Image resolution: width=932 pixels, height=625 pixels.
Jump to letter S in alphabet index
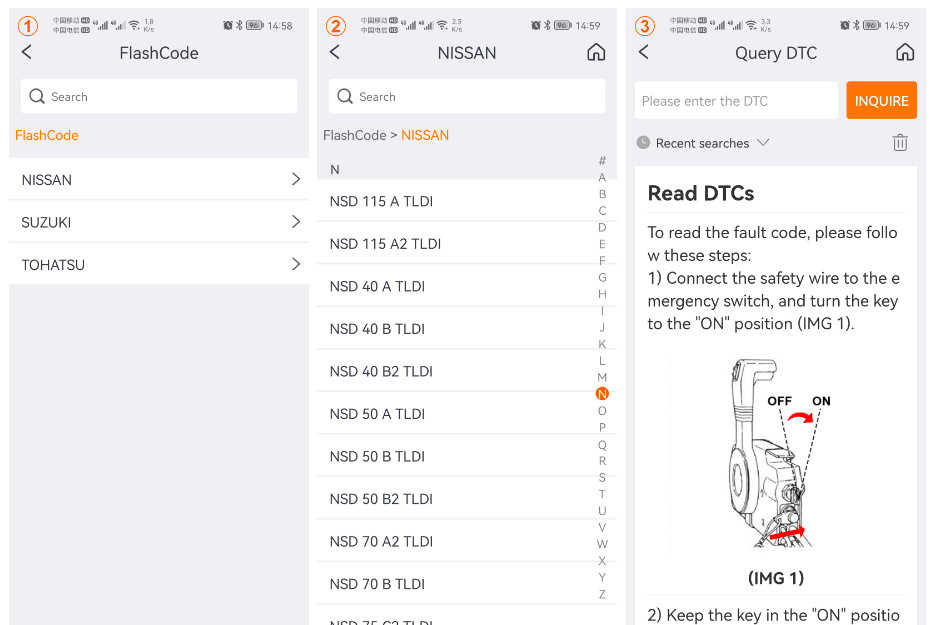(602, 477)
